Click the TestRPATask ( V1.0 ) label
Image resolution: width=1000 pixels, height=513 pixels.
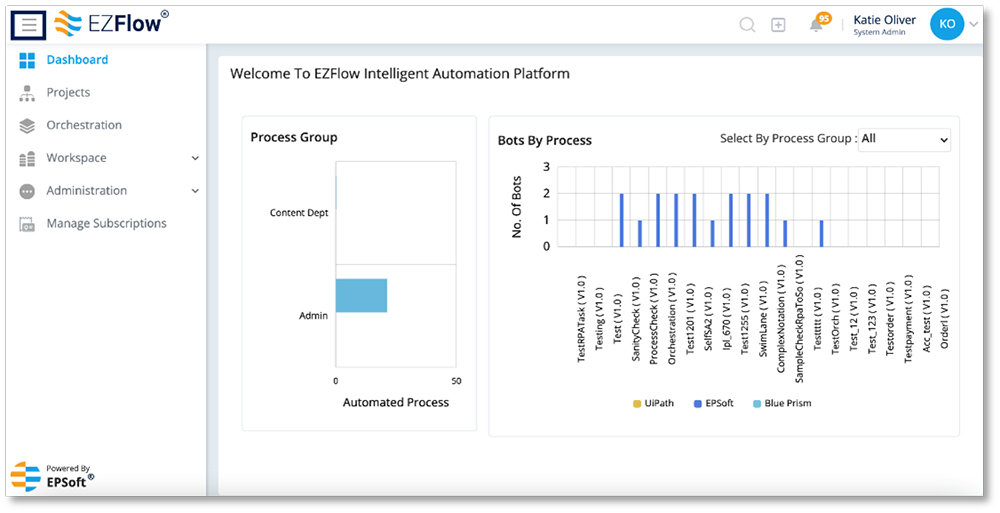tap(581, 319)
